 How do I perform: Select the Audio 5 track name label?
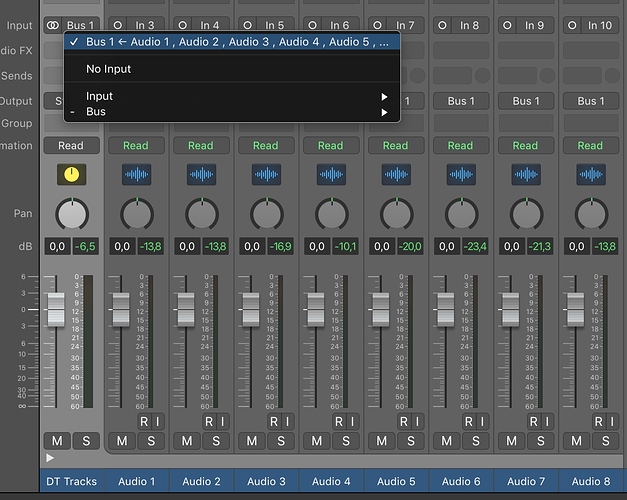(x=396, y=481)
